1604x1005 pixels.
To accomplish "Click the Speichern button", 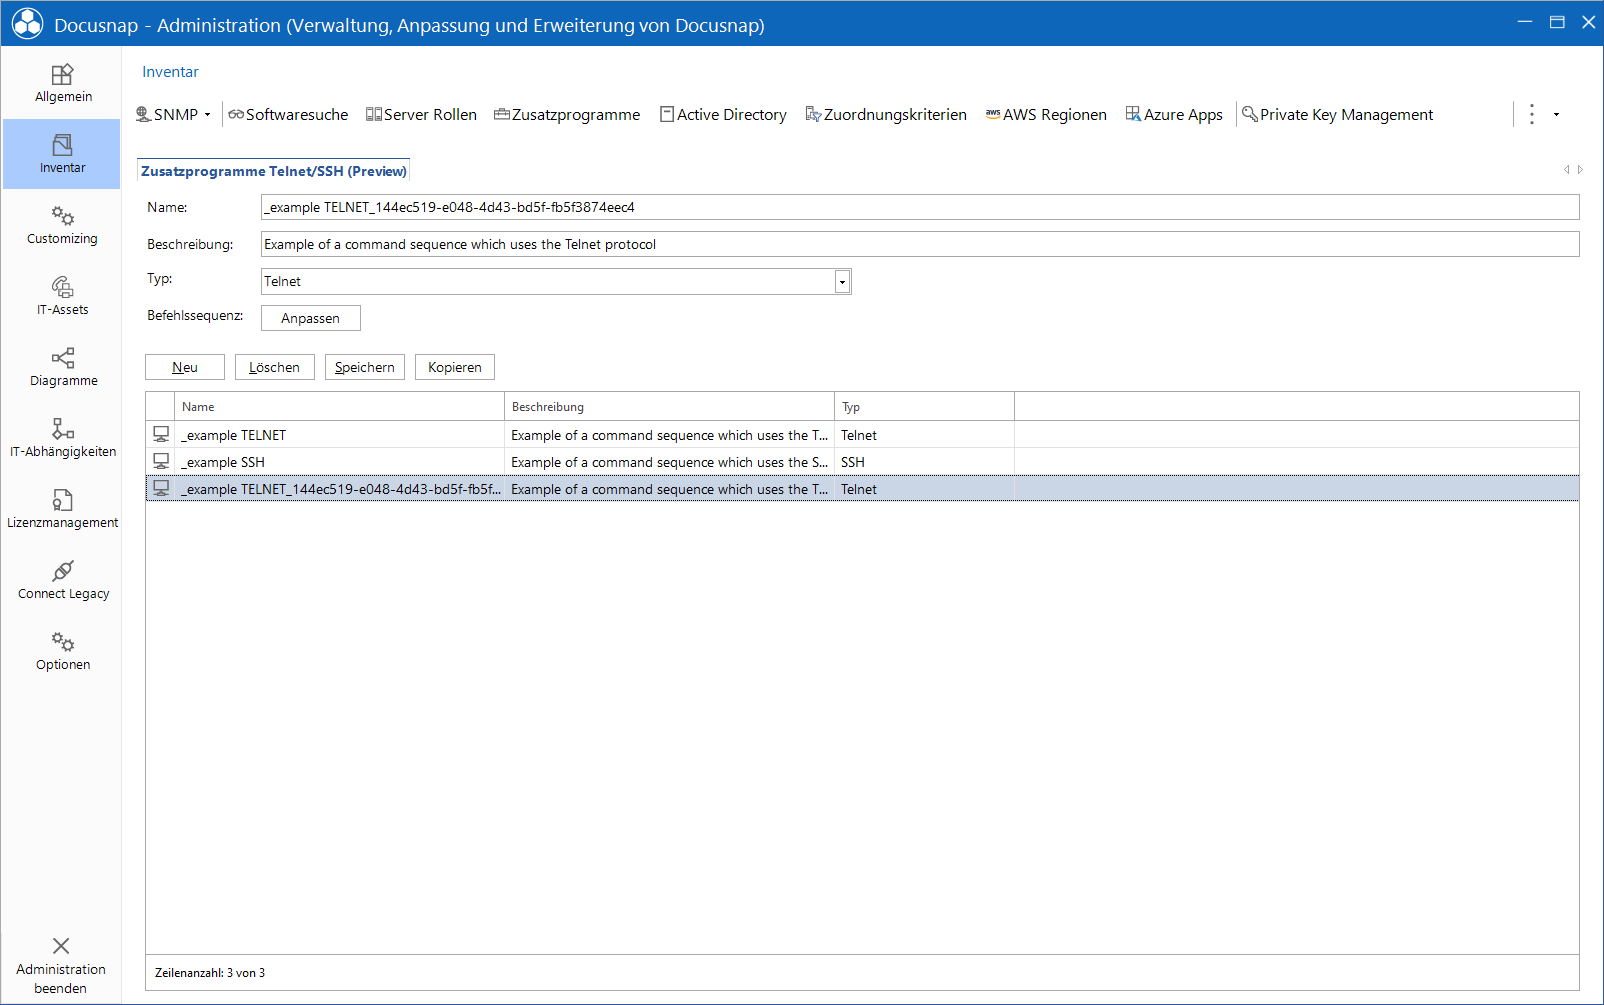I will 364,367.
